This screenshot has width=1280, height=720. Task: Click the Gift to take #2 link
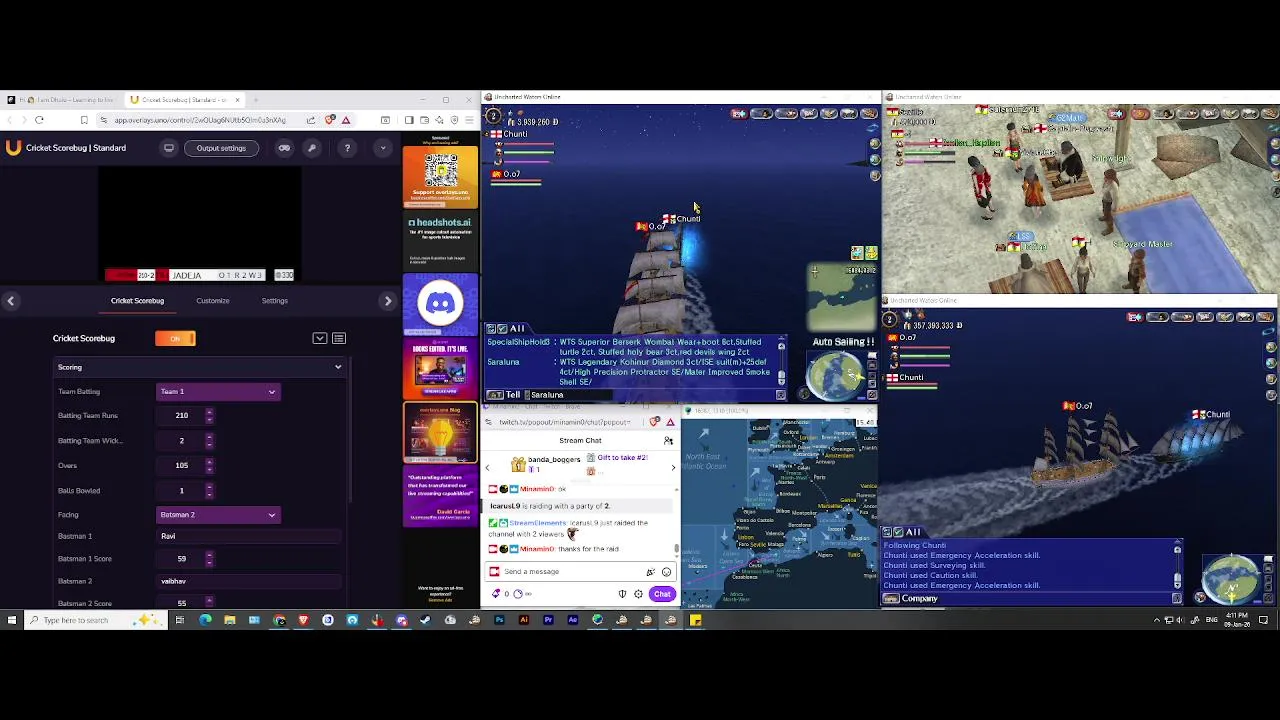622,458
